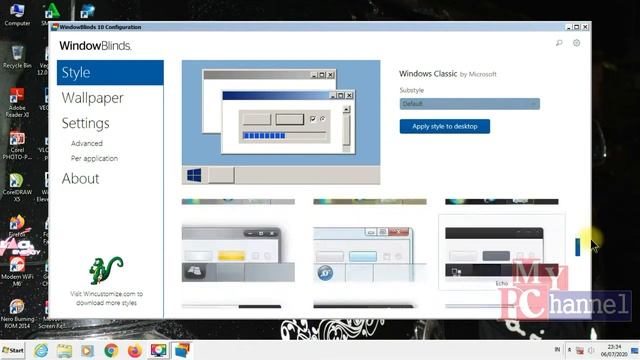Open Modem WiFi M6 desktop shortcut
This screenshot has width=640, height=360.
coord(17,271)
